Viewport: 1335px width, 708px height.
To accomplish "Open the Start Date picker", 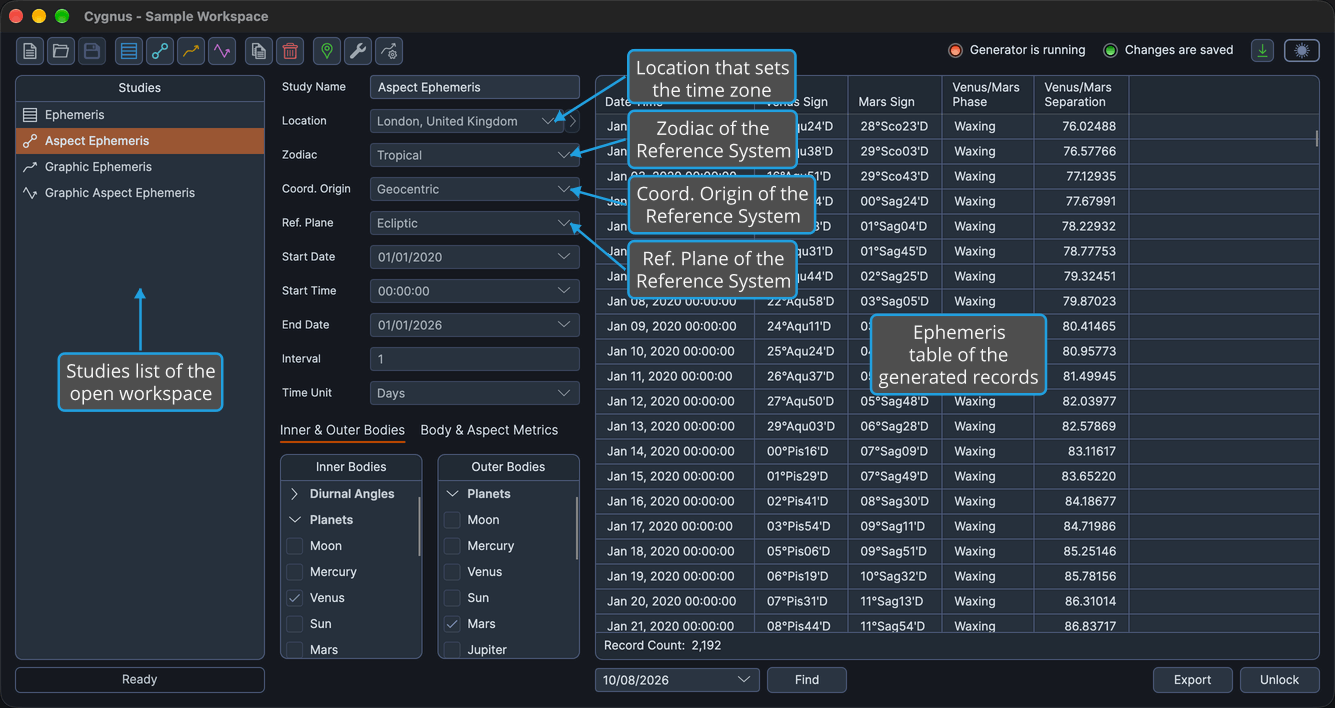I will [x=474, y=257].
